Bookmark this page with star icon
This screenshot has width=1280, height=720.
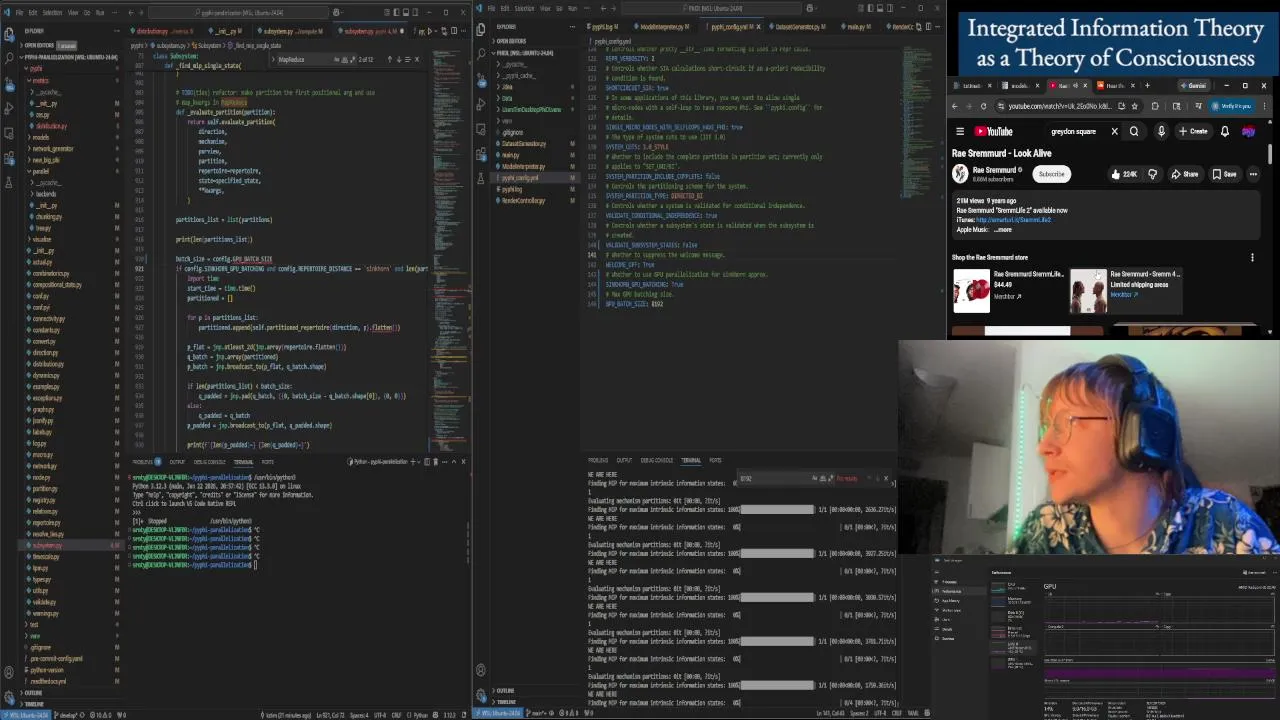[1135, 106]
